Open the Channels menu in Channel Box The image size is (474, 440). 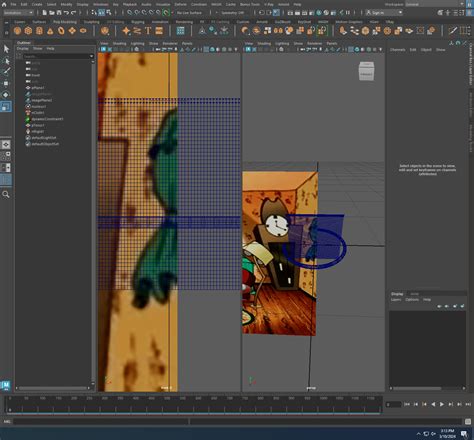click(398, 50)
